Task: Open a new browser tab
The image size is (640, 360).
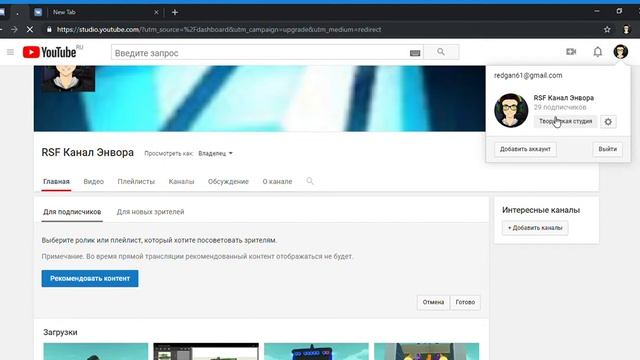Action: coord(175,12)
